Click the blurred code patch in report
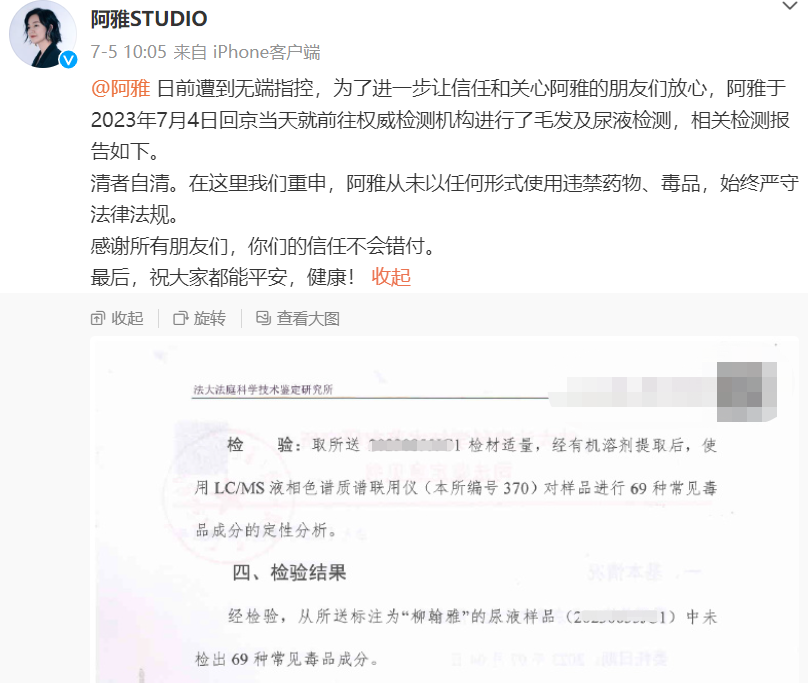Screen dimensions: 808x683 (x=747, y=392)
